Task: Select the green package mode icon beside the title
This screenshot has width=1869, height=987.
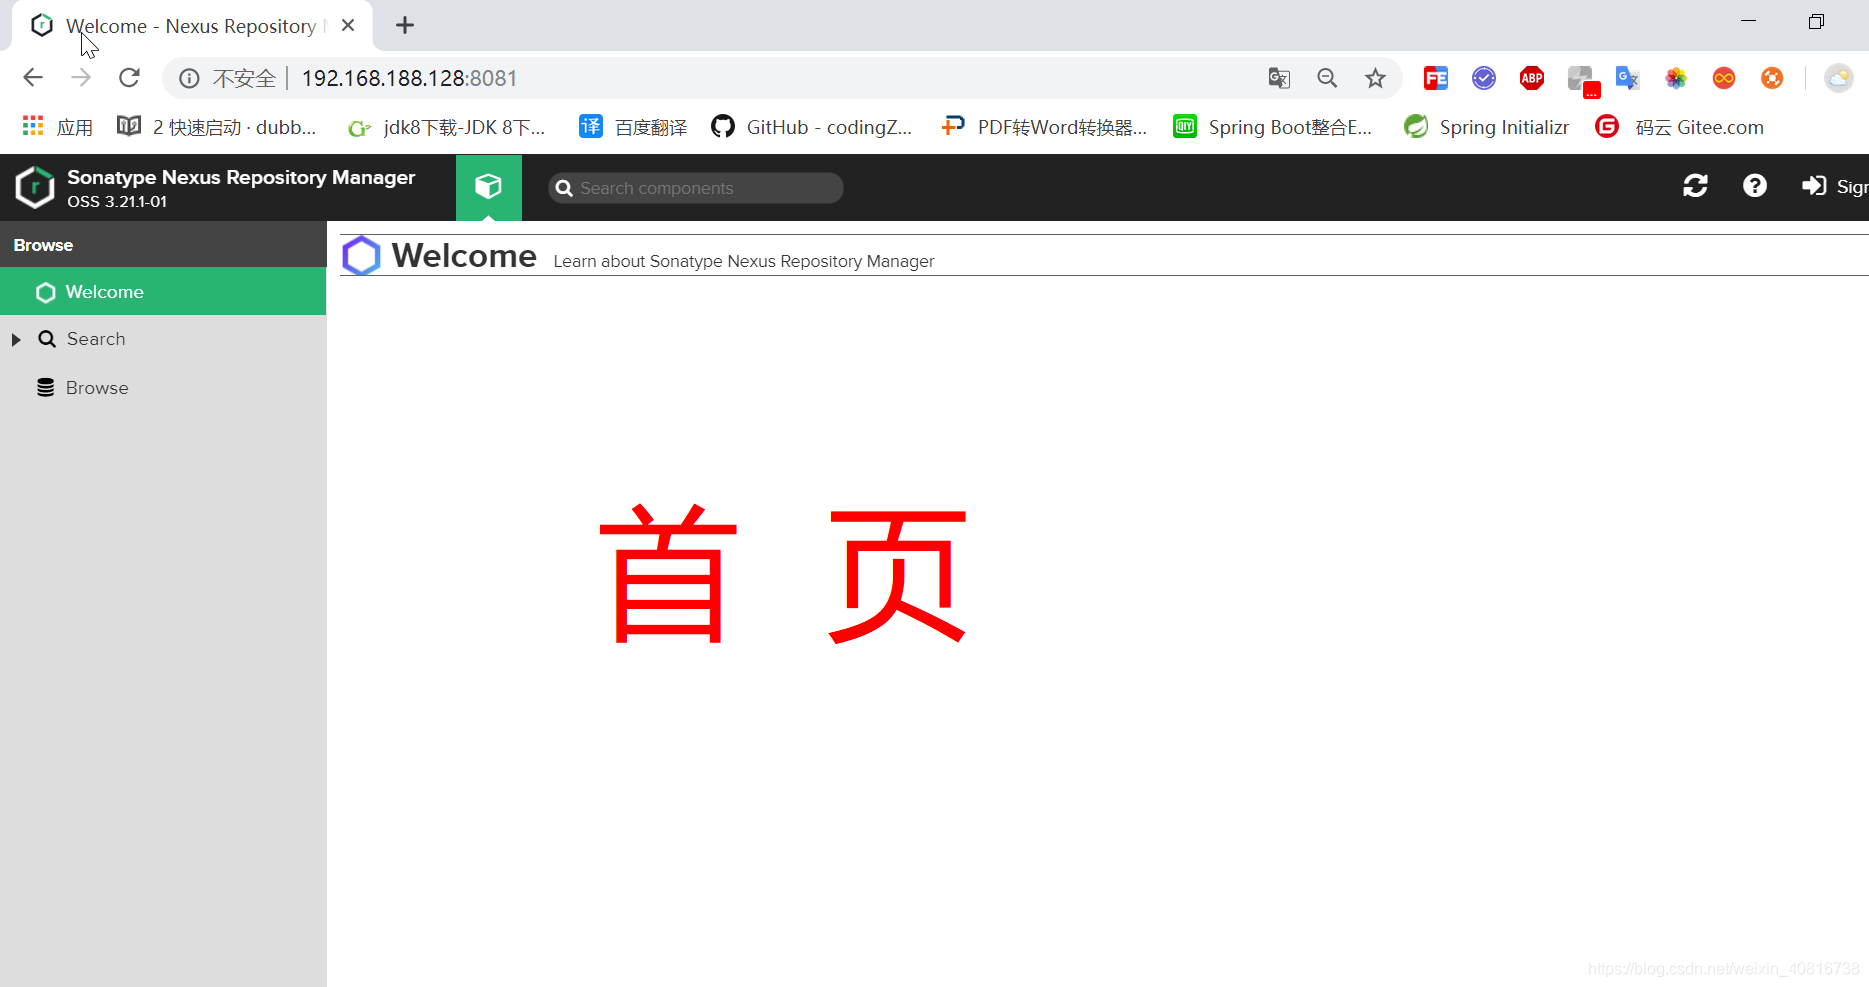Action: tap(489, 186)
